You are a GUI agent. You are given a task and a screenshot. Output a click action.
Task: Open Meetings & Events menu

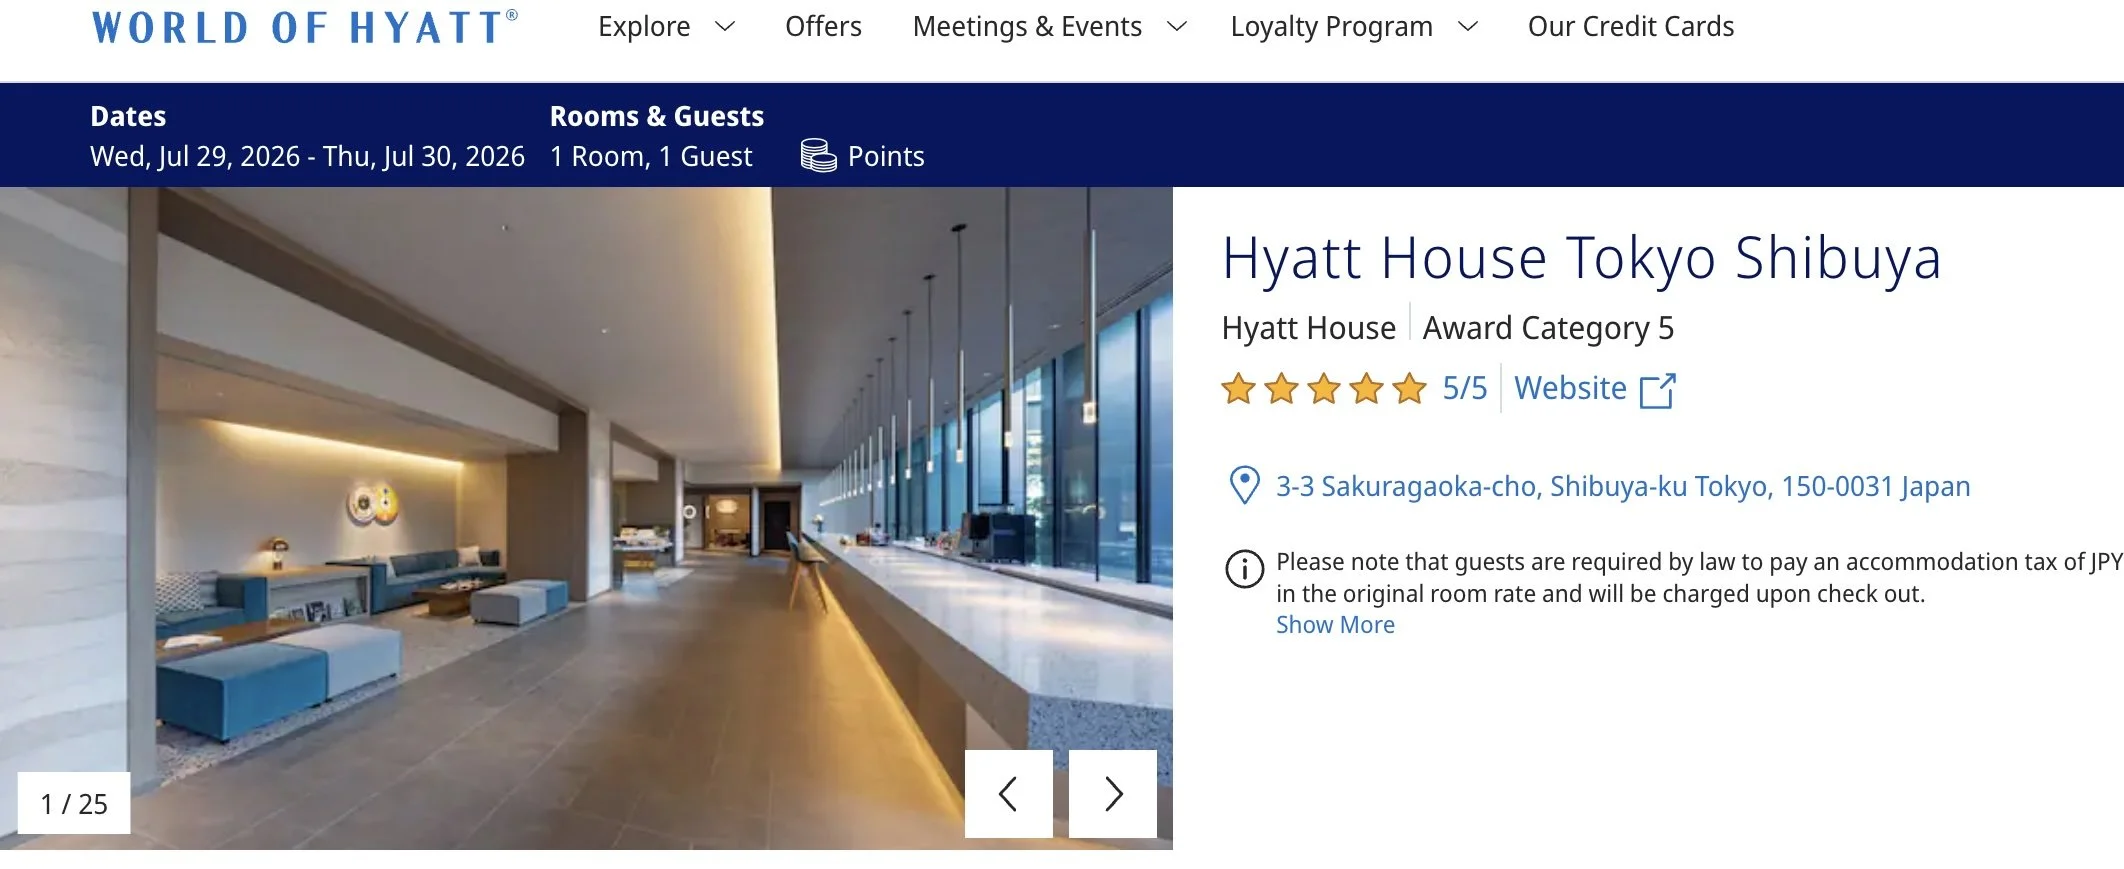point(1027,27)
